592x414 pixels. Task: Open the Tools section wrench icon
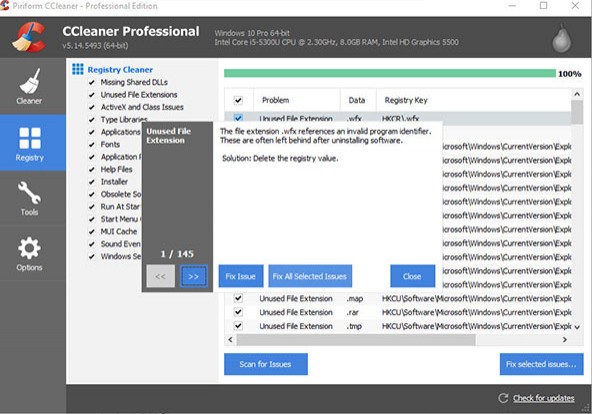[29, 193]
